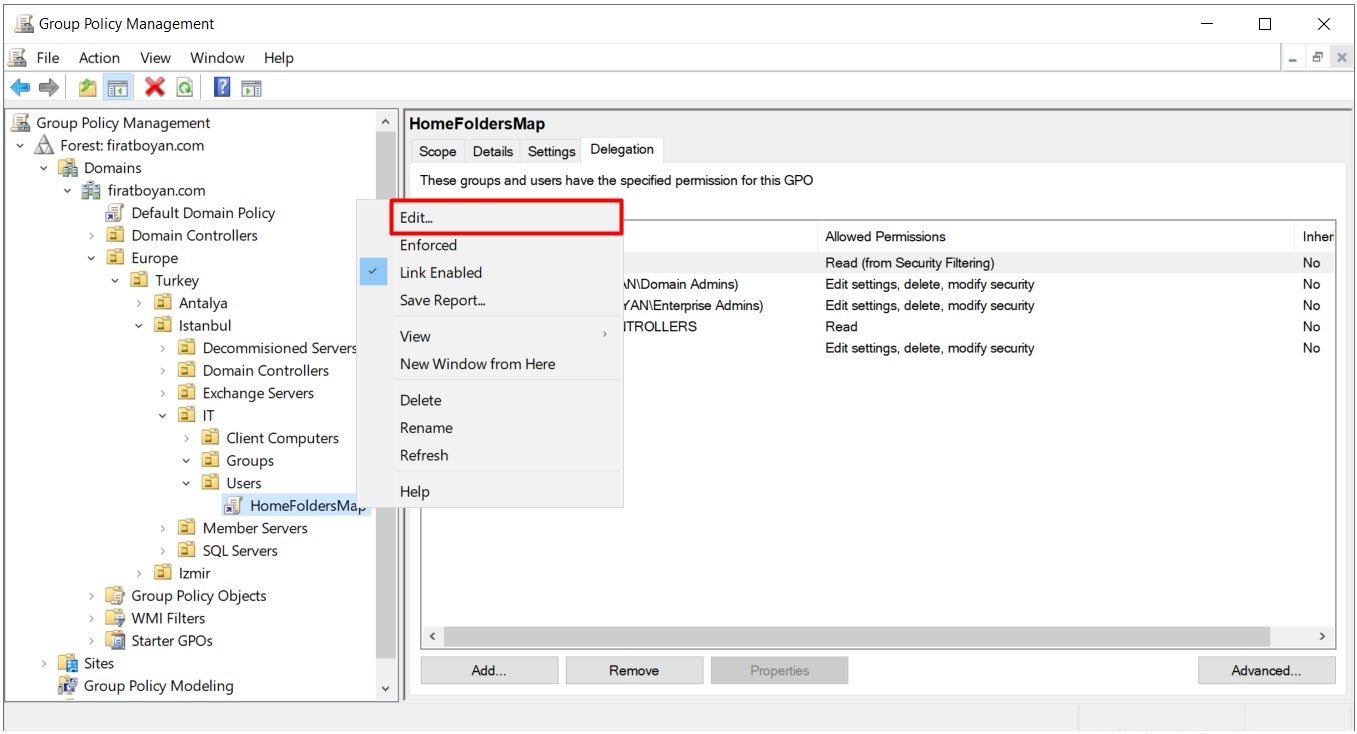This screenshot has width=1357, height=734.
Task: Select the WMI Filters folder icon
Action: coord(116,619)
